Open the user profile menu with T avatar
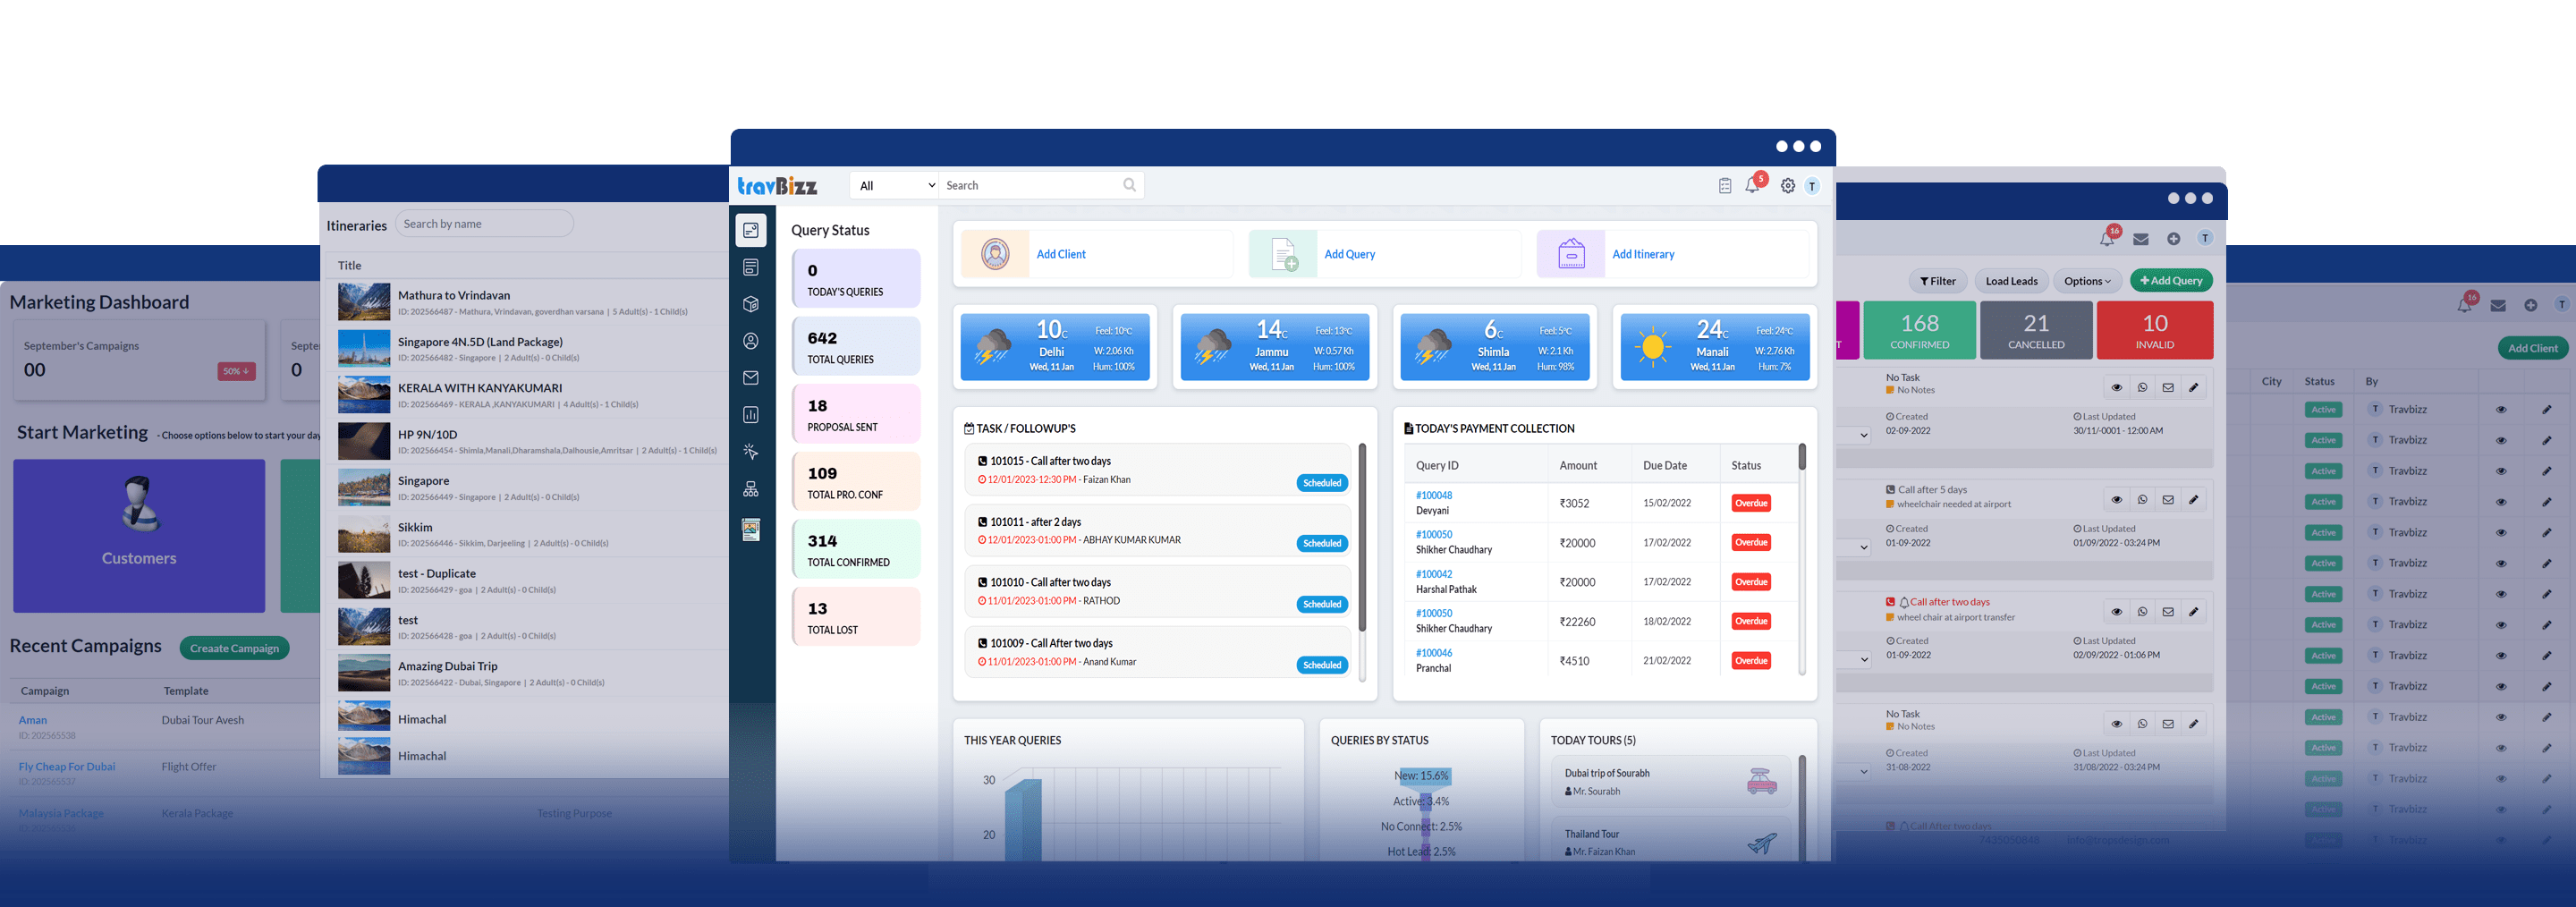This screenshot has height=907, width=2576. [1813, 186]
